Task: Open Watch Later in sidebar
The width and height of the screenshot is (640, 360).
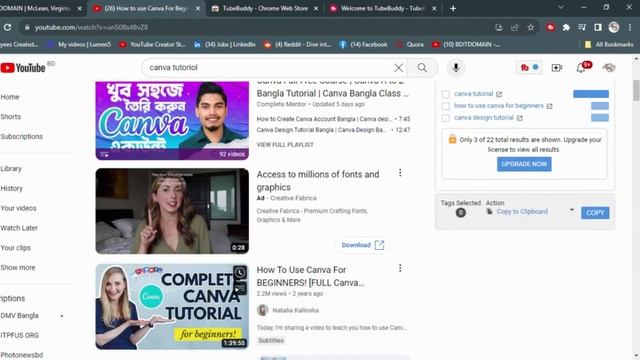Action: 19,228
